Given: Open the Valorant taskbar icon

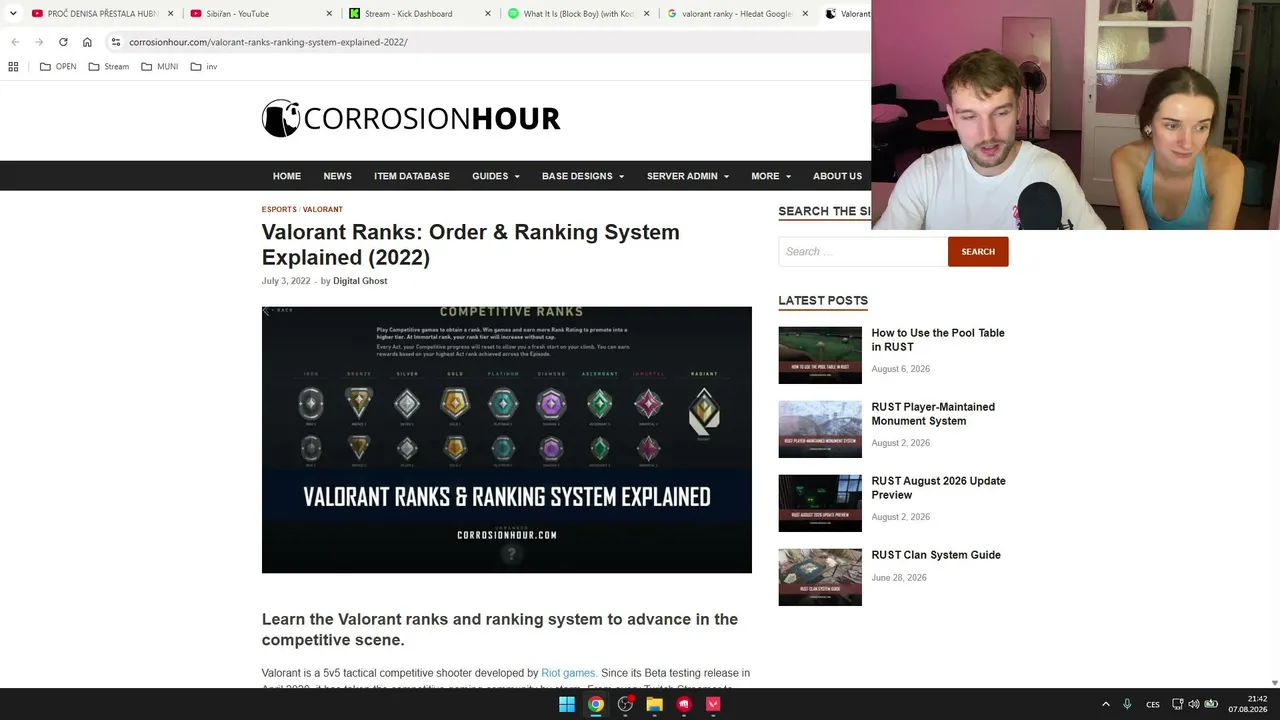Looking at the screenshot, I should (x=713, y=704).
